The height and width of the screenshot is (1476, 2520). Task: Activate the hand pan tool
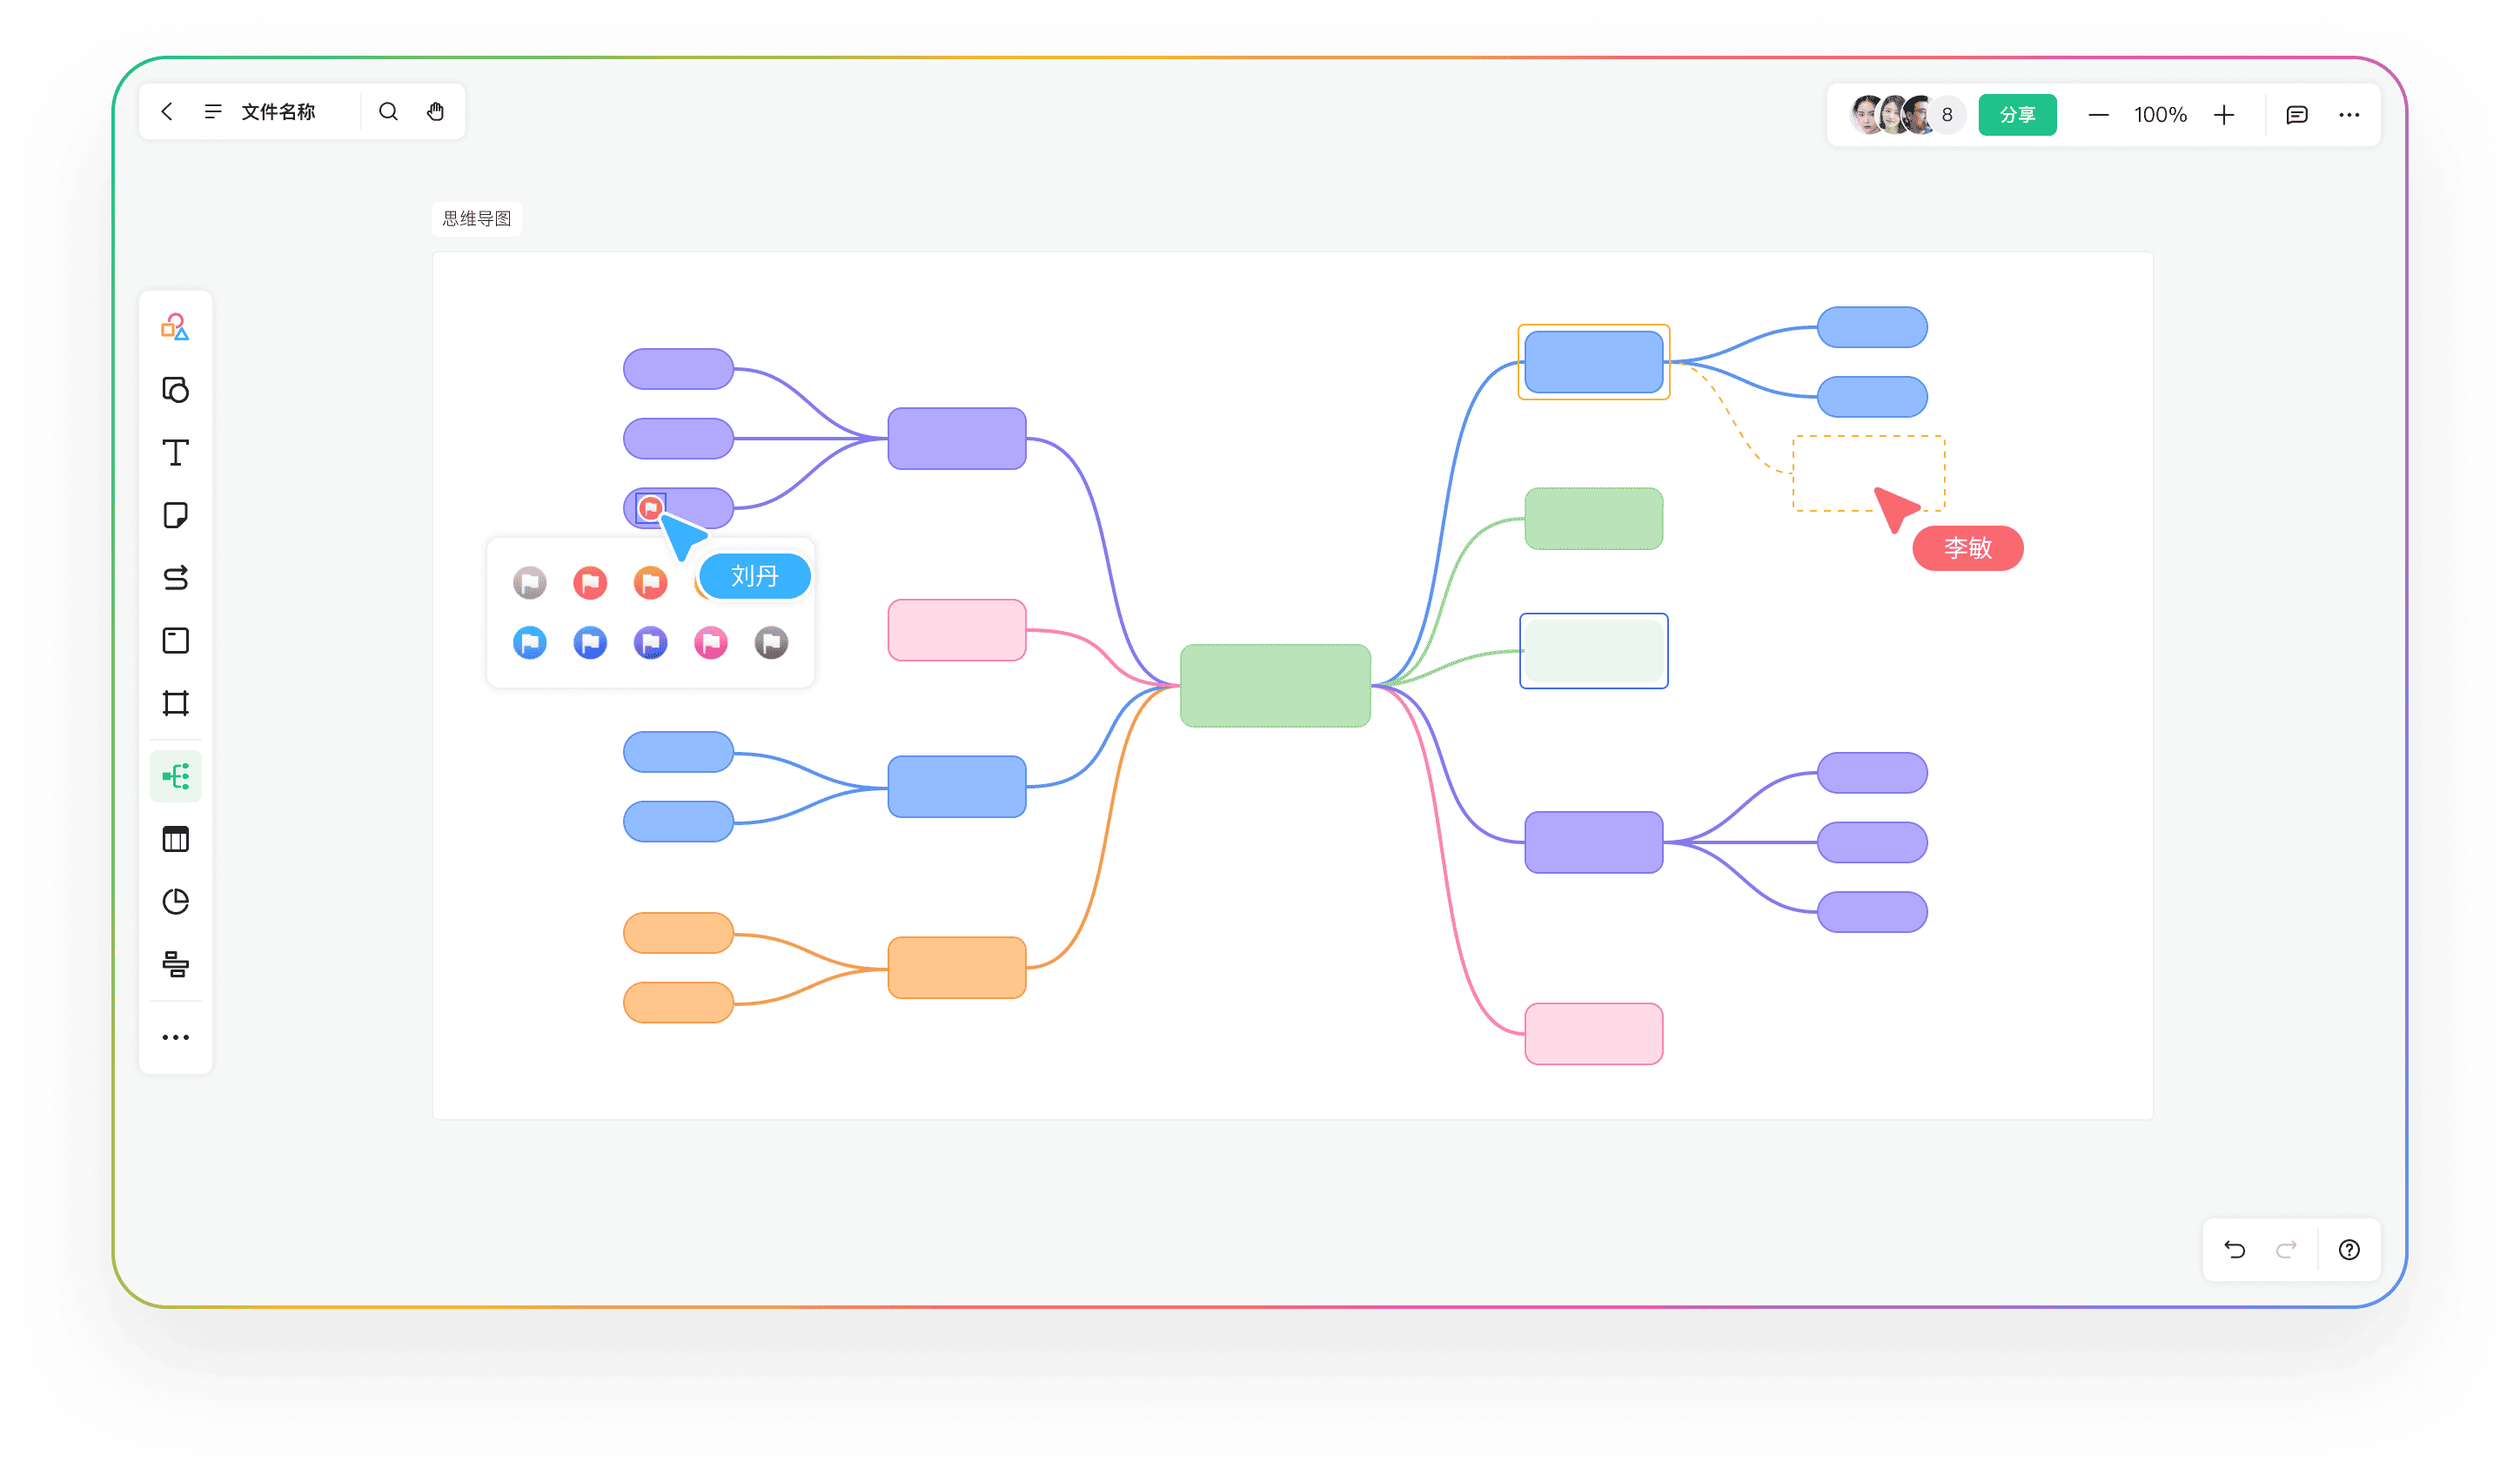[435, 112]
